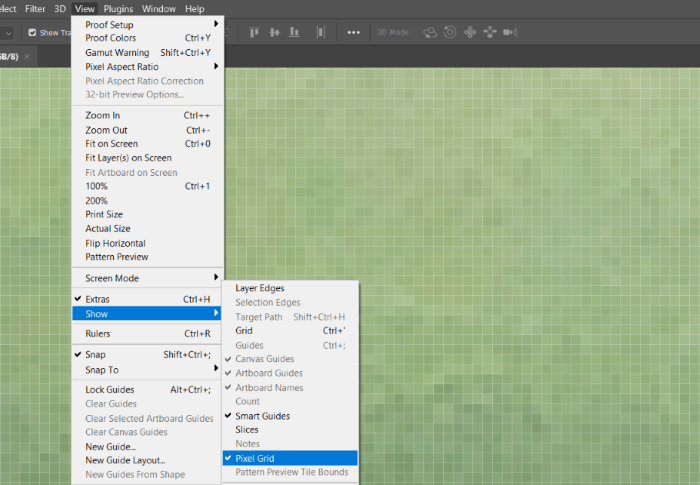Select the 3D Rotate (orbit) mode icon
Screen dimensions: 700x485
point(430,32)
